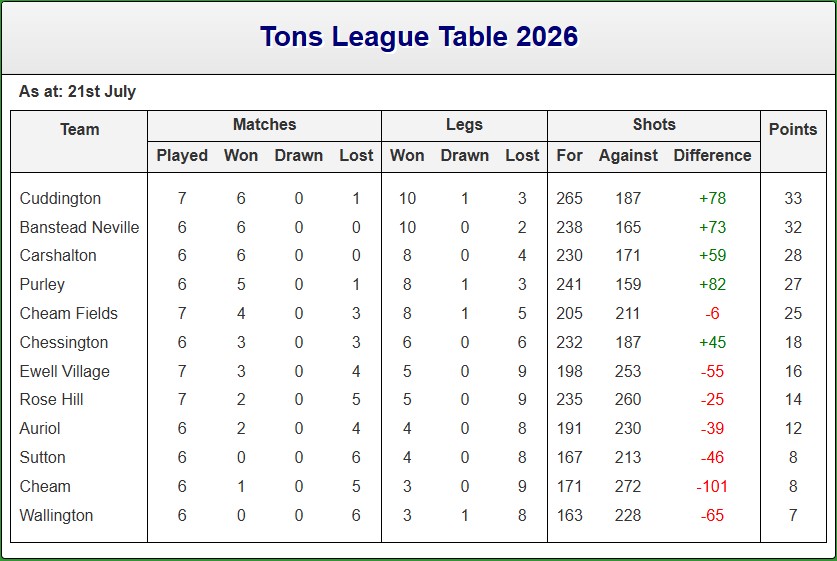837x561 pixels.
Task: Click the Auriol team name
Action: pyautogui.click(x=40, y=429)
